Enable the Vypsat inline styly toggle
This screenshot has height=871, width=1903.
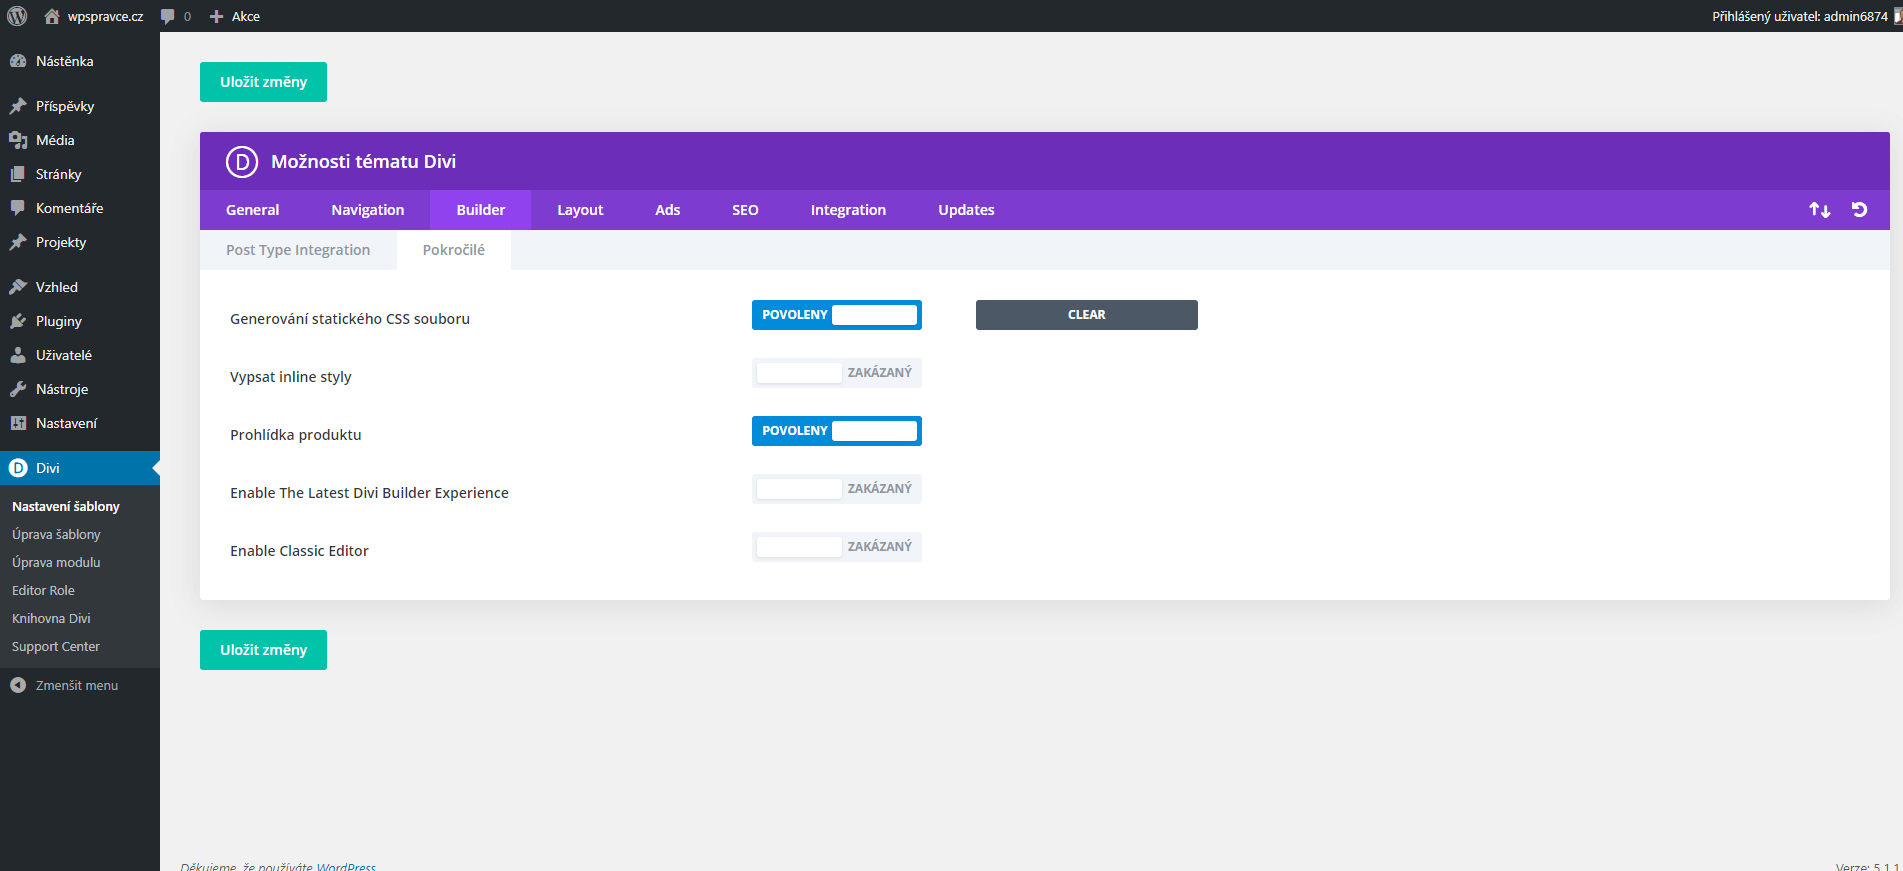(837, 373)
